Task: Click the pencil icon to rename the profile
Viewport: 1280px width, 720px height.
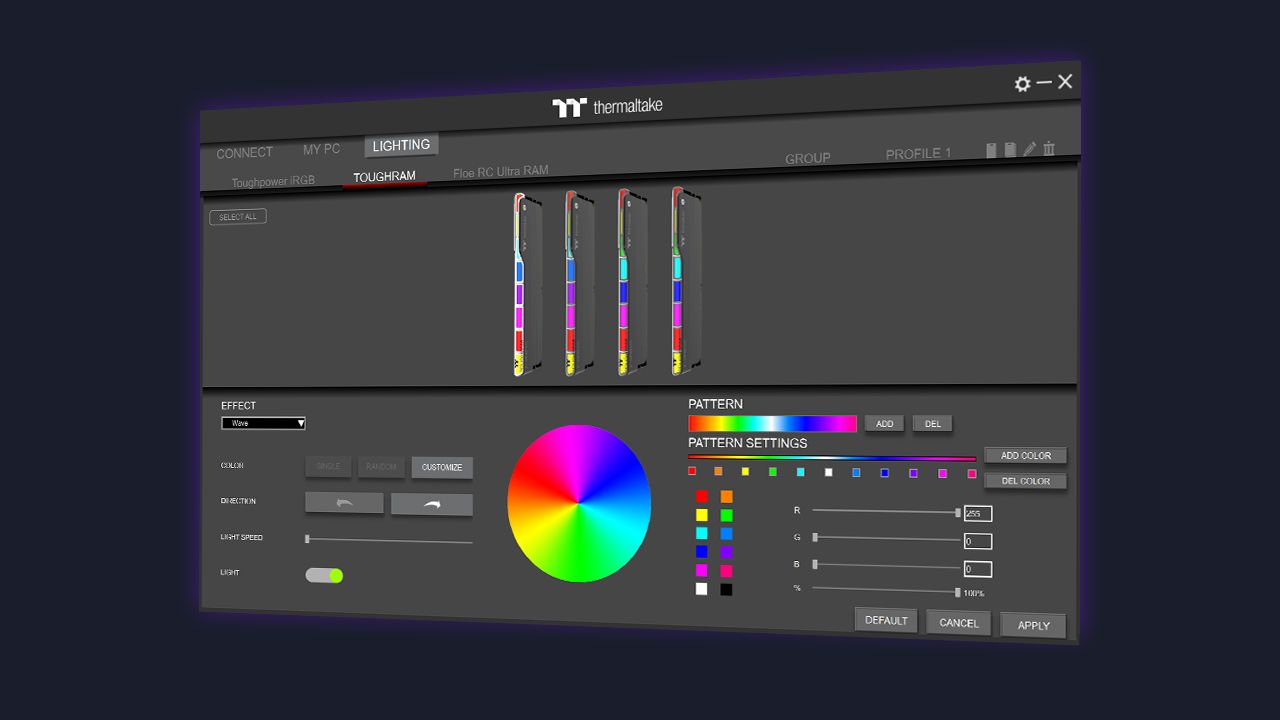Action: click(x=1029, y=149)
